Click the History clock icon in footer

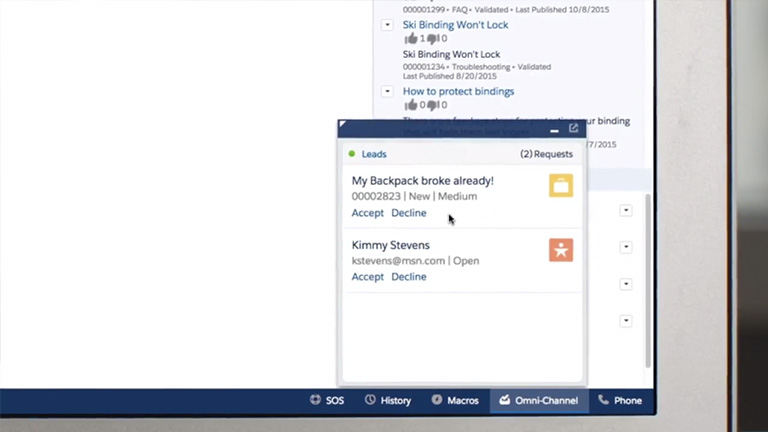[x=370, y=400]
